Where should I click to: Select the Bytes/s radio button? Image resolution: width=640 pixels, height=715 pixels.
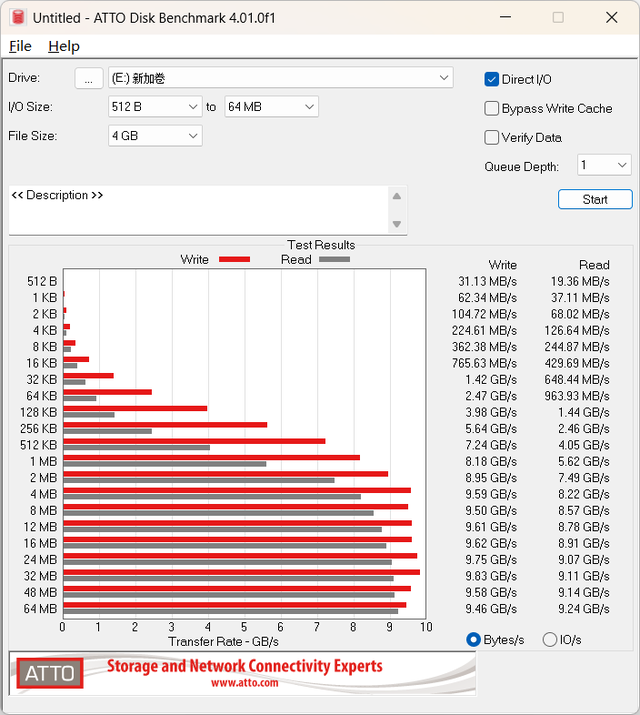474,640
